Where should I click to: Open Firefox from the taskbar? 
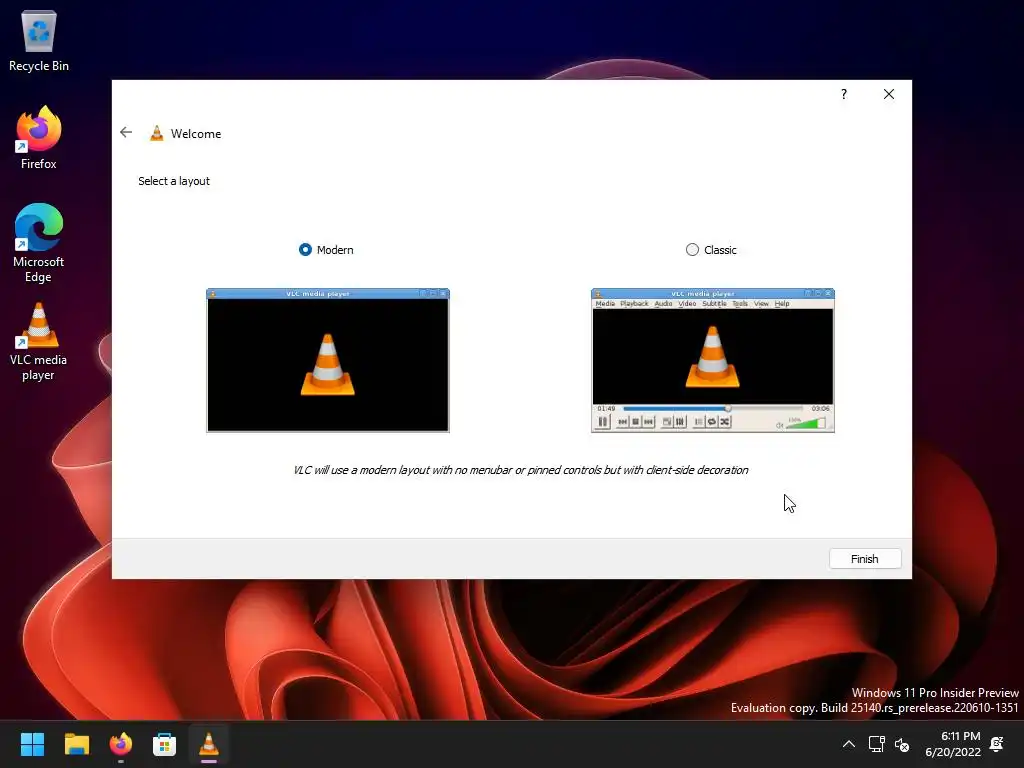(x=121, y=744)
